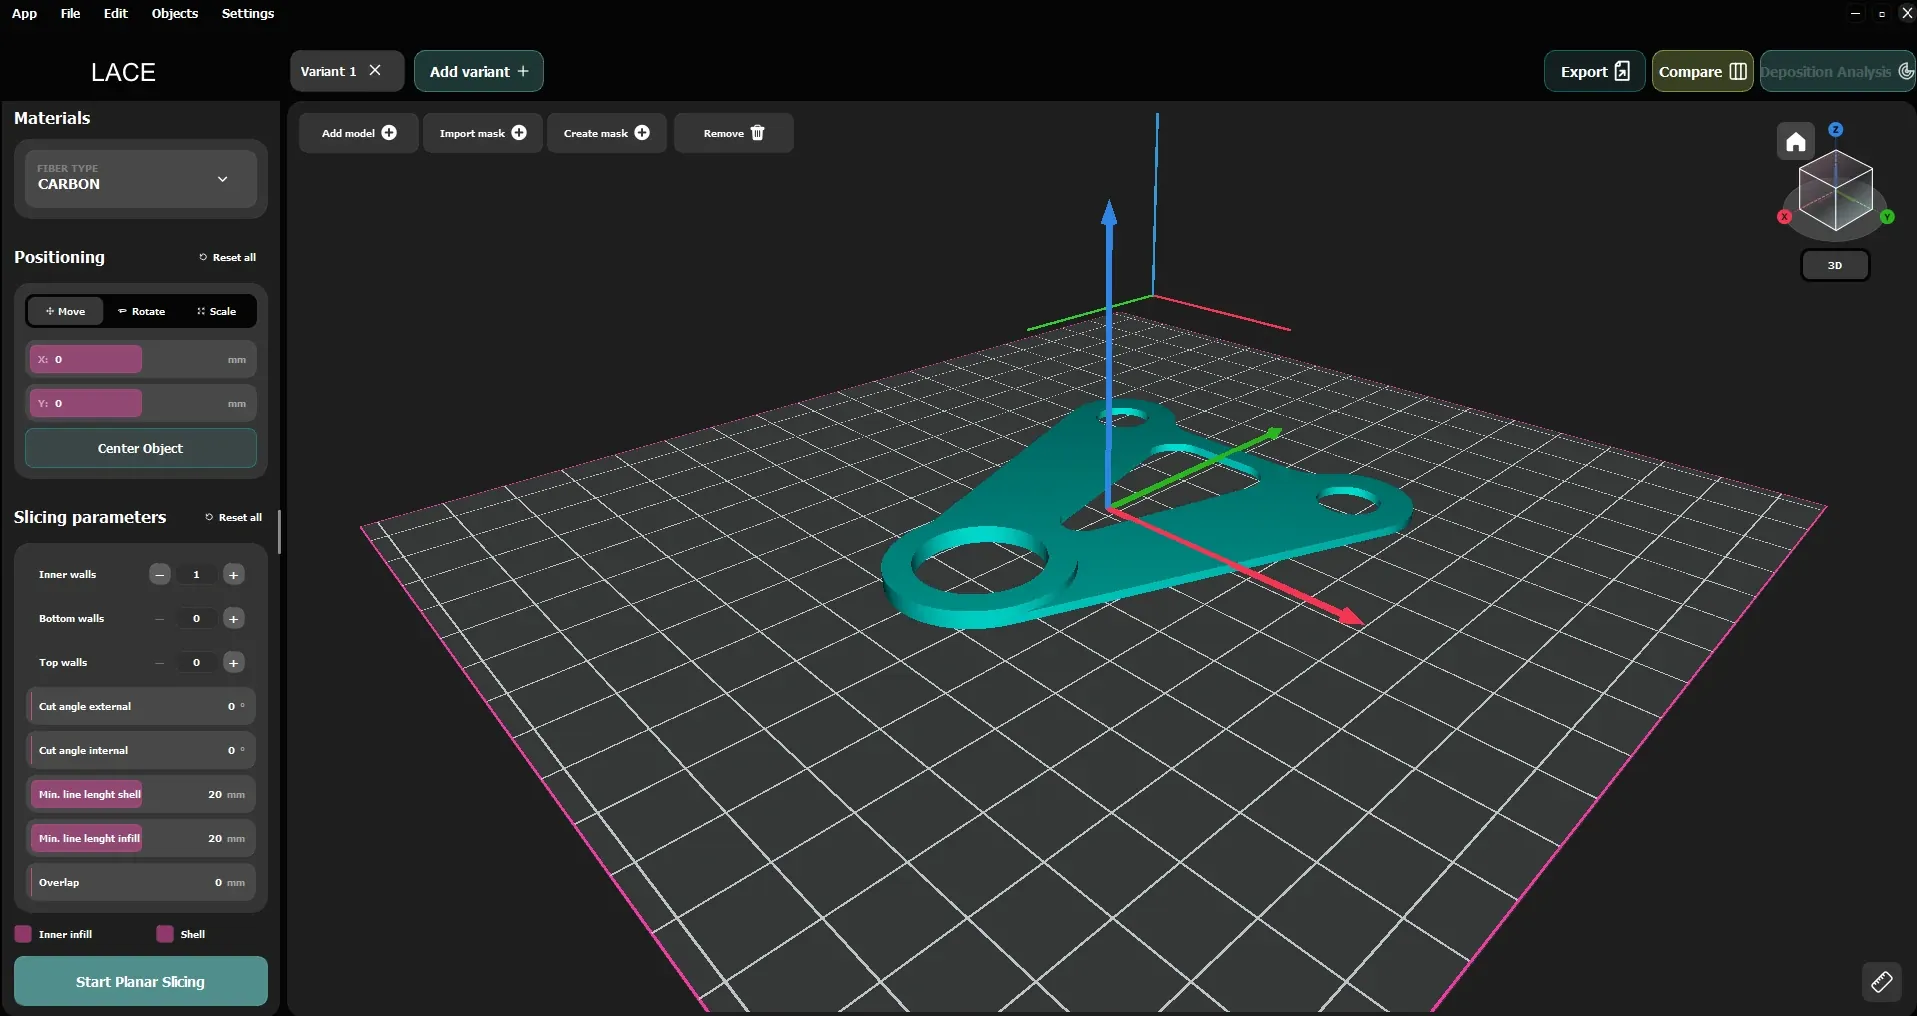This screenshot has height=1016, width=1917.
Task: Increase Bottom walls with plus
Action: 233,619
